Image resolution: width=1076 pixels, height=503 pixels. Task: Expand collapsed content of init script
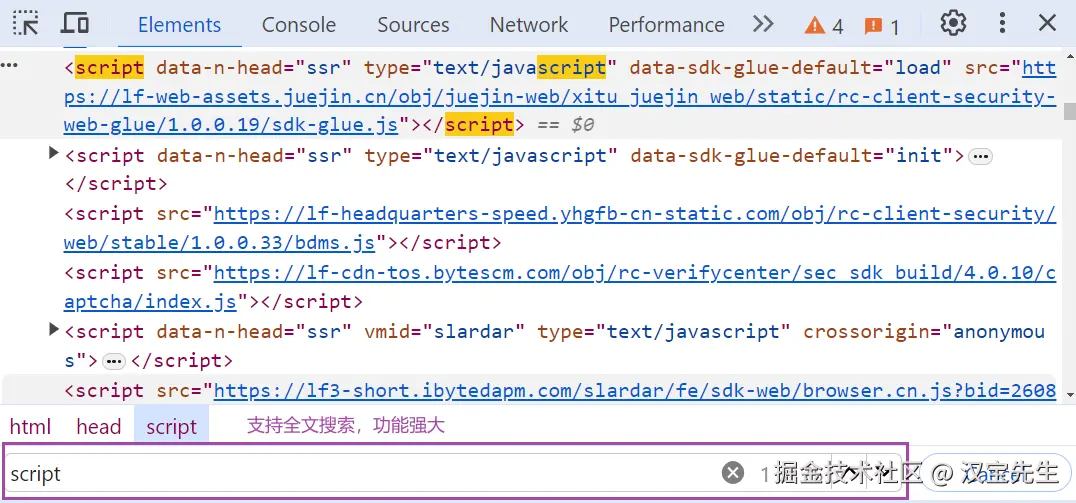point(981,156)
